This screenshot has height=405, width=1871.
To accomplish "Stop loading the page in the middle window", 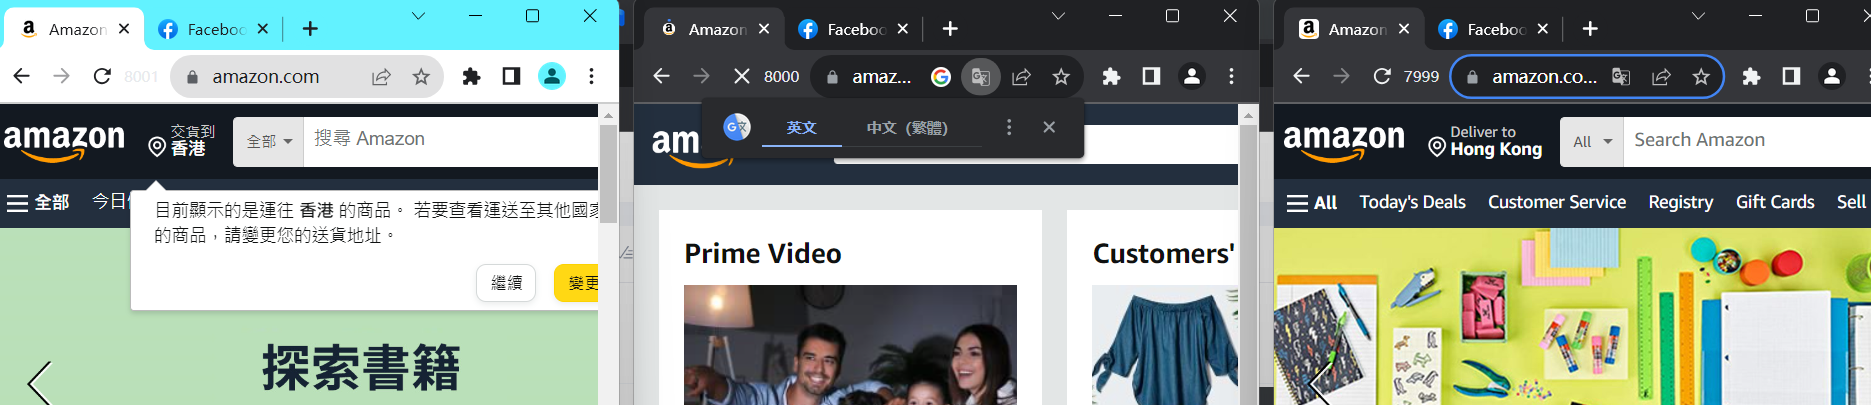I will pyautogui.click(x=741, y=76).
